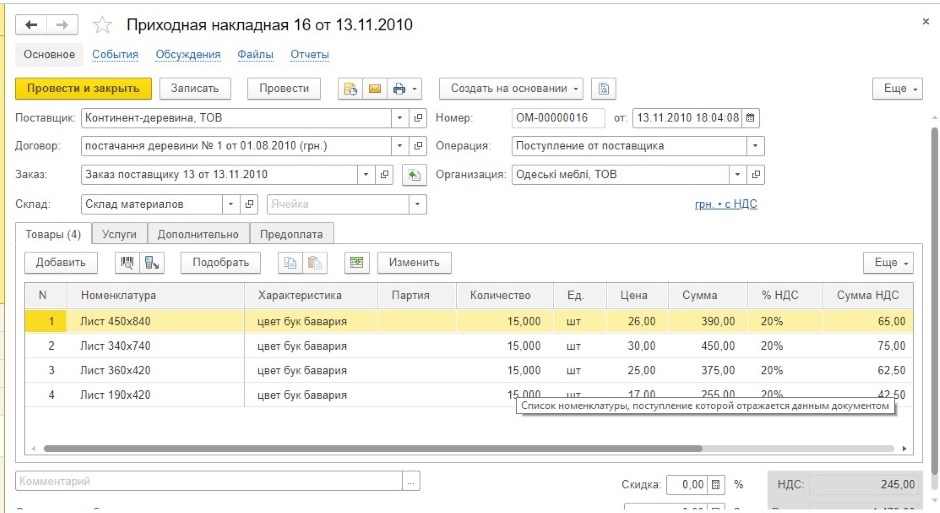Click data collection terminal icon in goods toolbar
The image size is (940, 513).
(152, 262)
